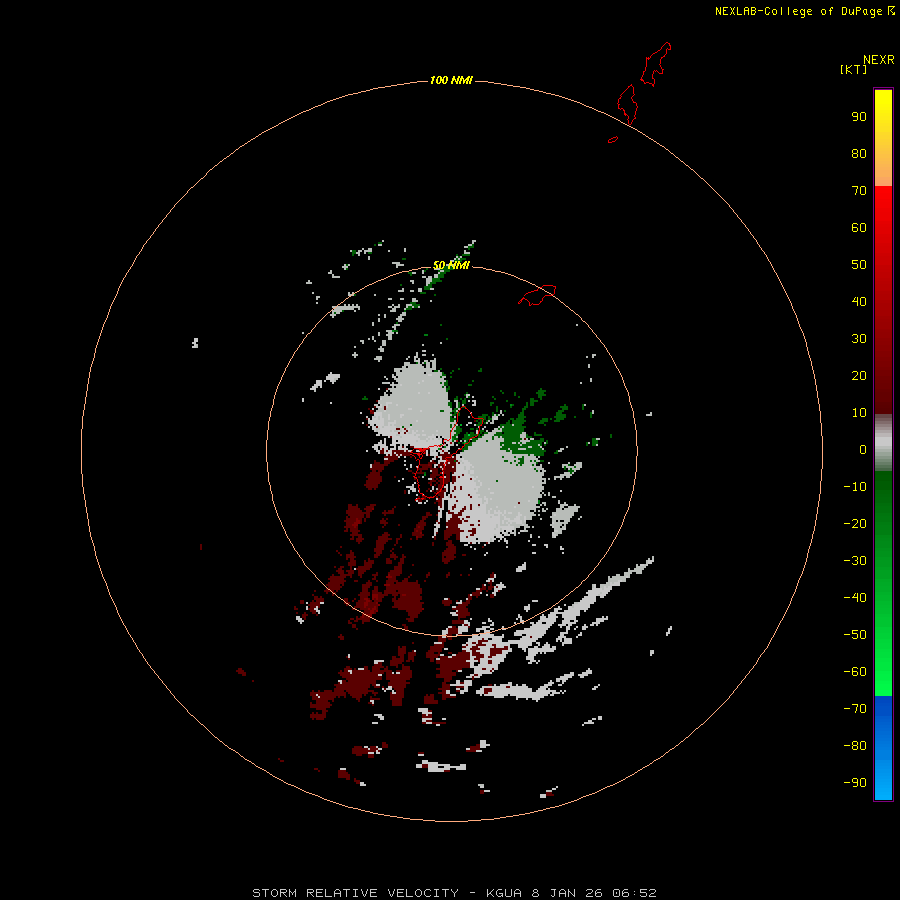Click the 0 knot scale label
Viewport: 900px width, 900px height.
(863, 449)
